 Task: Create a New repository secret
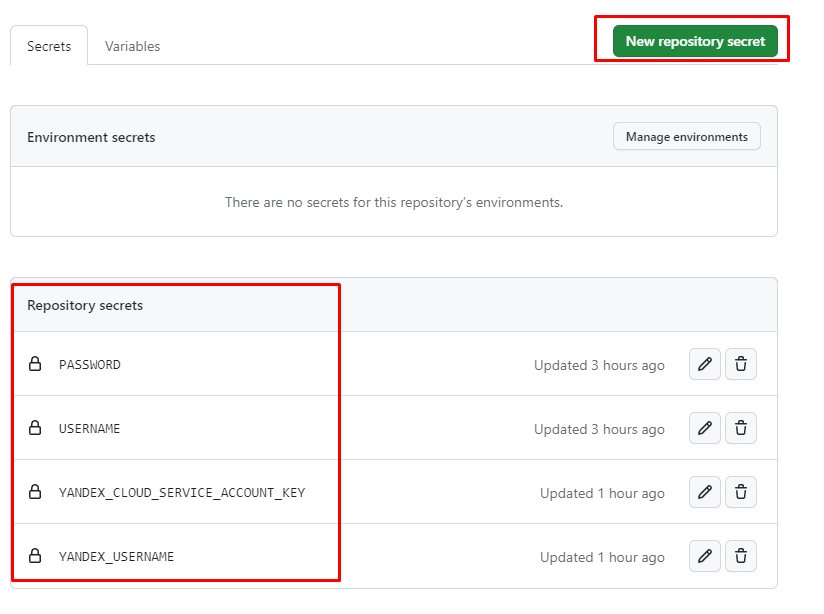pyautogui.click(x=695, y=41)
